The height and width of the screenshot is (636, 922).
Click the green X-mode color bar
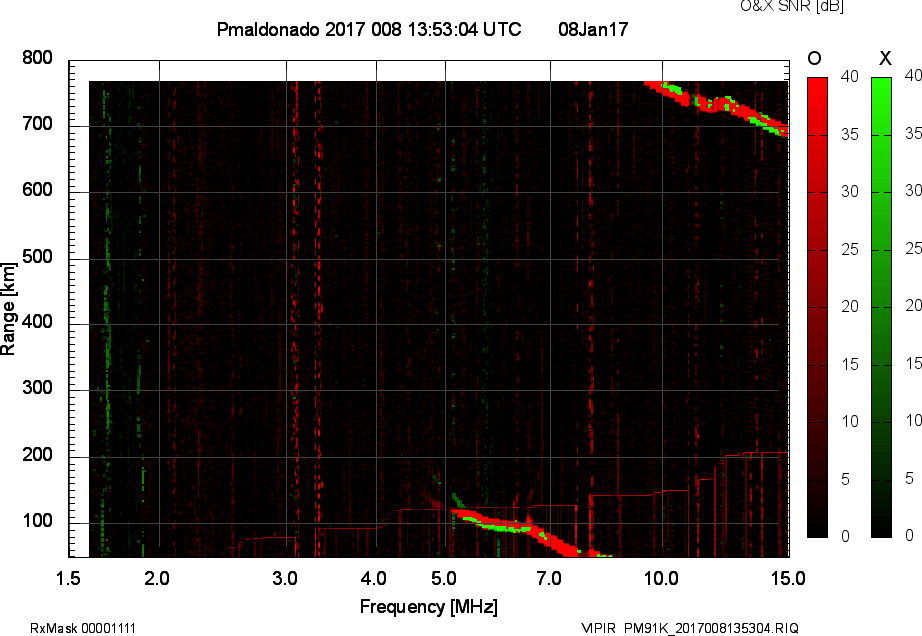[881, 307]
